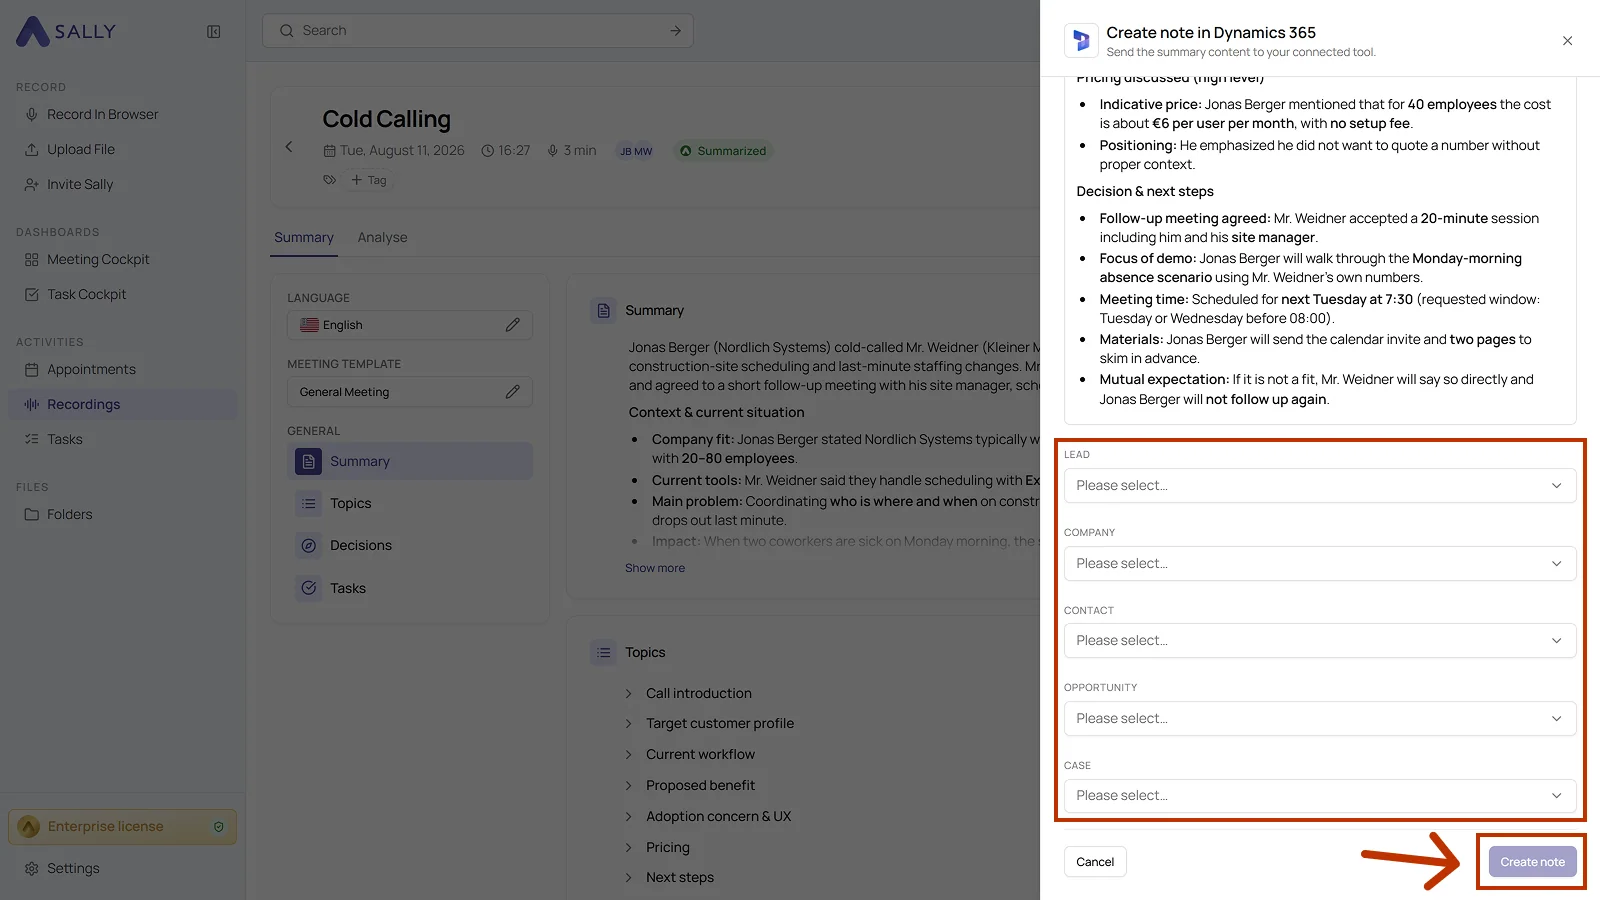Collapse the sidebar panel icon
1600x900 pixels.
pos(214,31)
